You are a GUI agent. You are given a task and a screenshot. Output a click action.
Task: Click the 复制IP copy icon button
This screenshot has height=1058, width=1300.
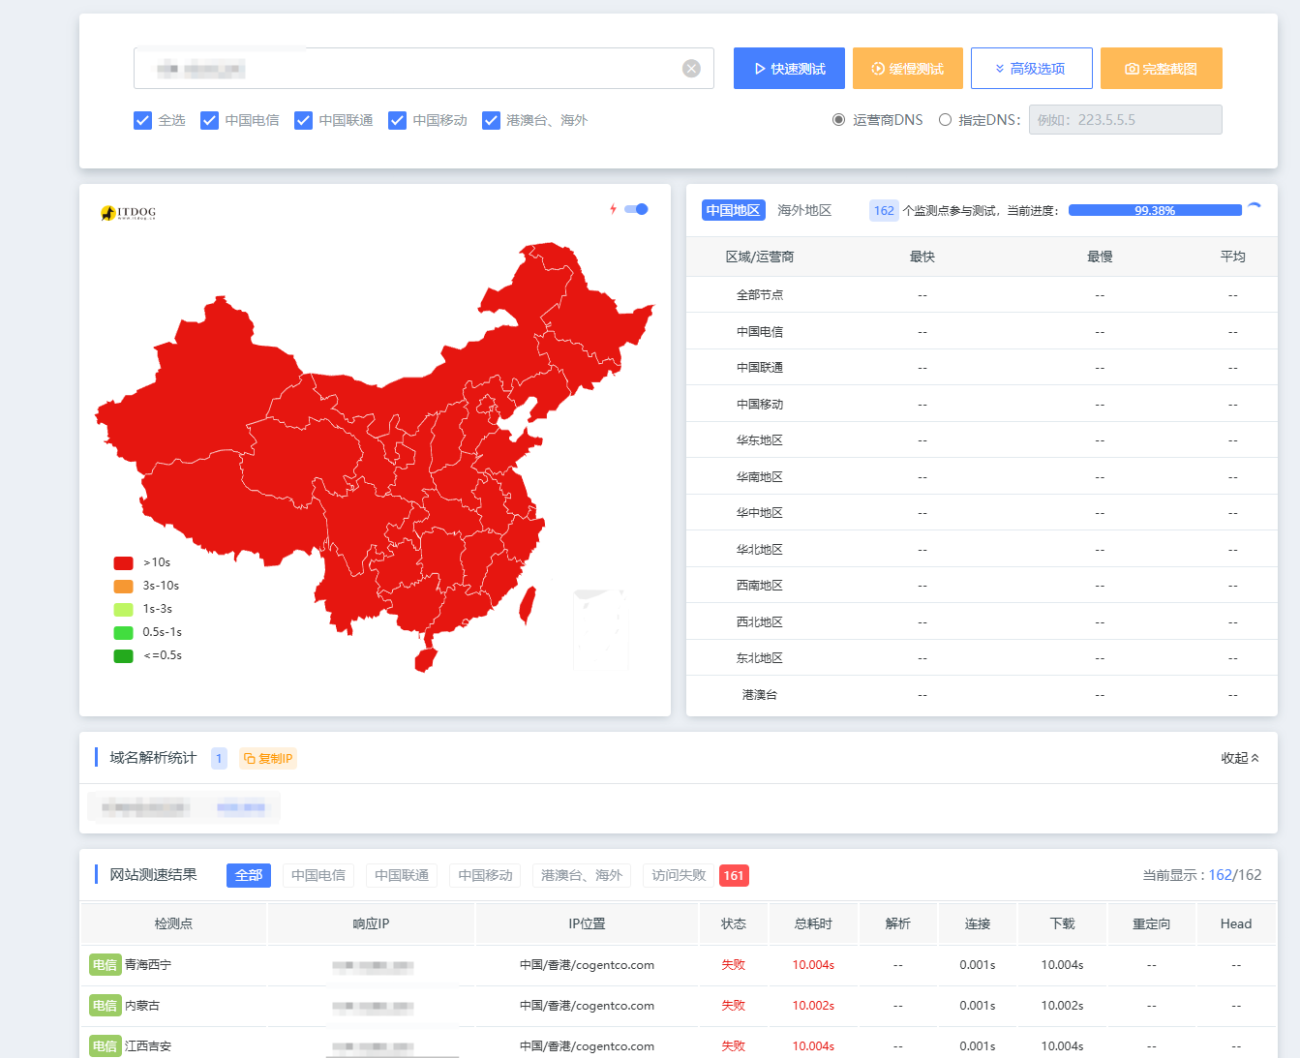point(268,759)
